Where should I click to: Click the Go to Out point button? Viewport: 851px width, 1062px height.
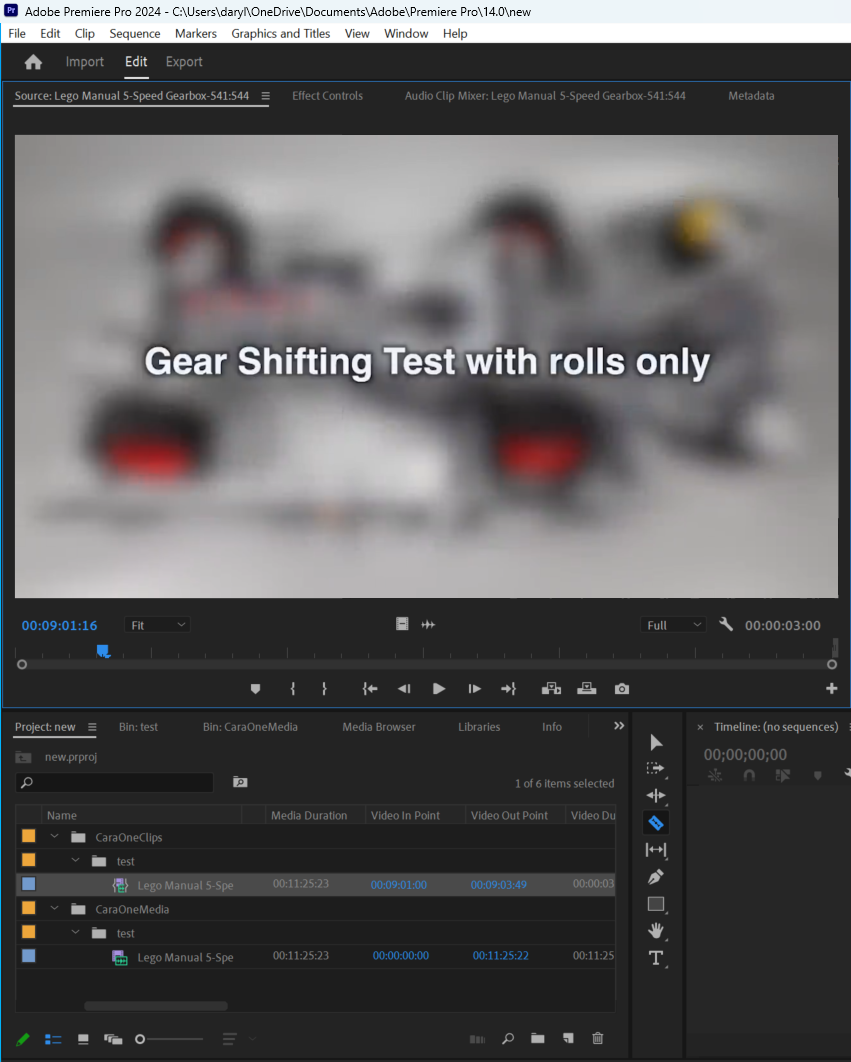pos(508,689)
